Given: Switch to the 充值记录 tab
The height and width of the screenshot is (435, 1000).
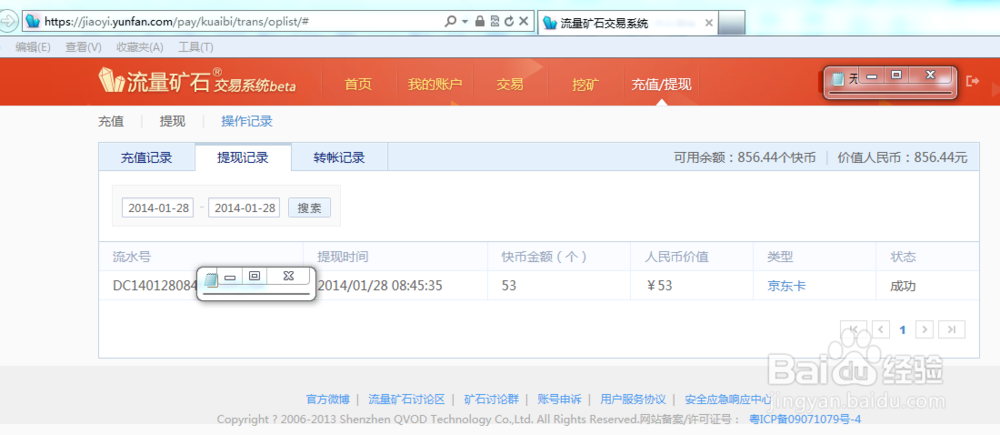Looking at the screenshot, I should (147, 158).
